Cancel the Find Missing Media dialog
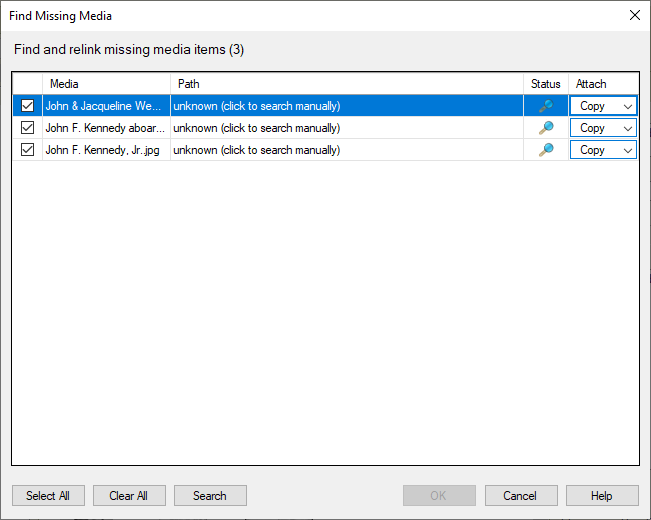 coord(521,495)
